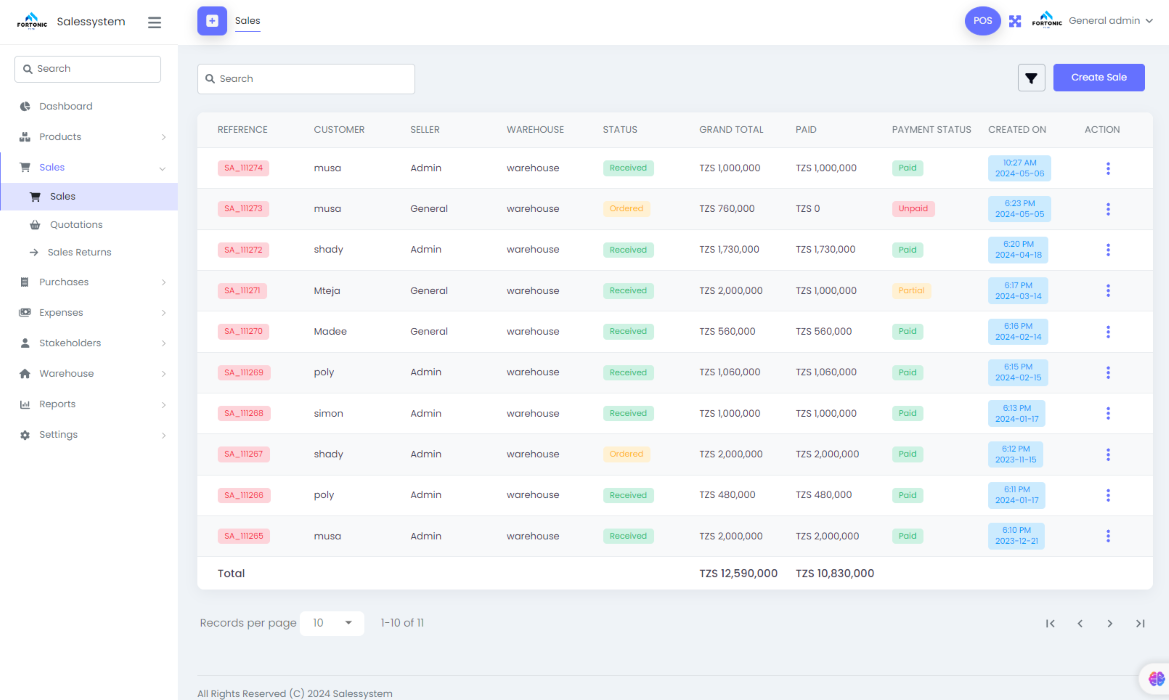Open action menu for SA_111274 row
This screenshot has height=700, width=1169.
(x=1108, y=168)
